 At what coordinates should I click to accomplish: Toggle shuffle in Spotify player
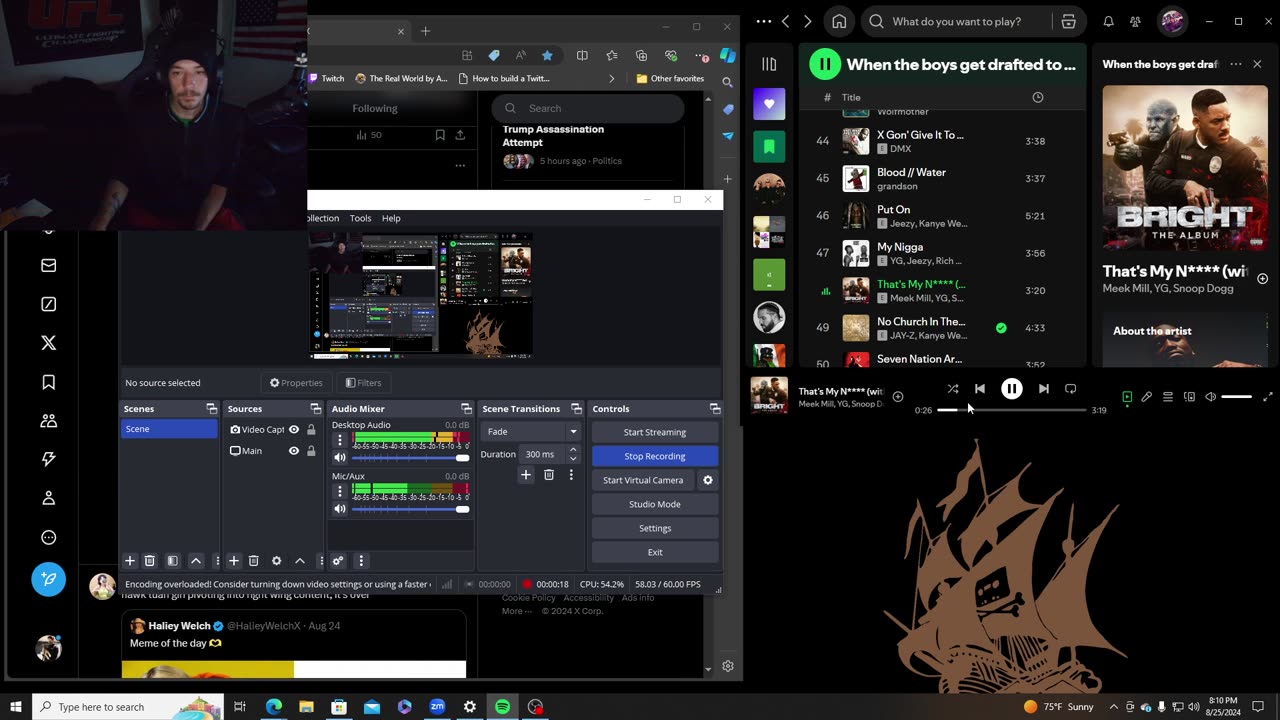click(952, 389)
